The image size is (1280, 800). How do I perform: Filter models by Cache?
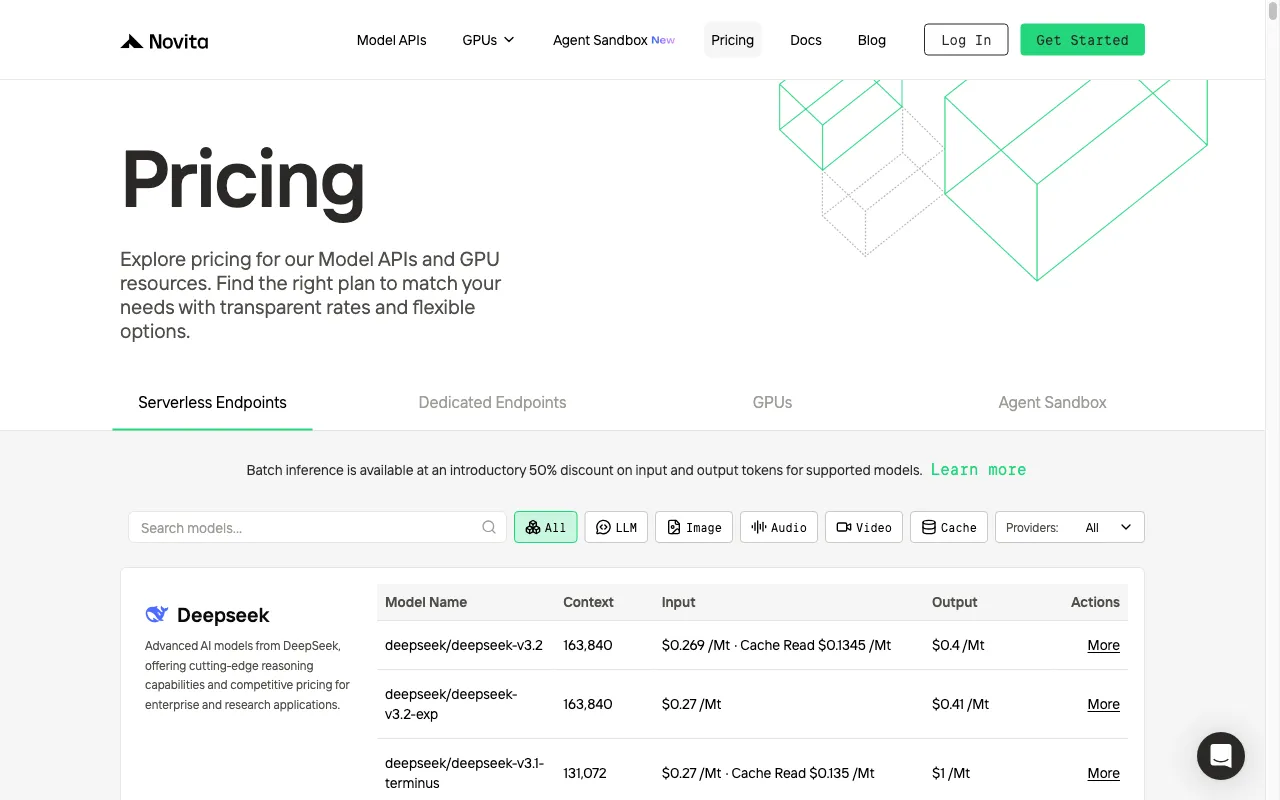(949, 527)
